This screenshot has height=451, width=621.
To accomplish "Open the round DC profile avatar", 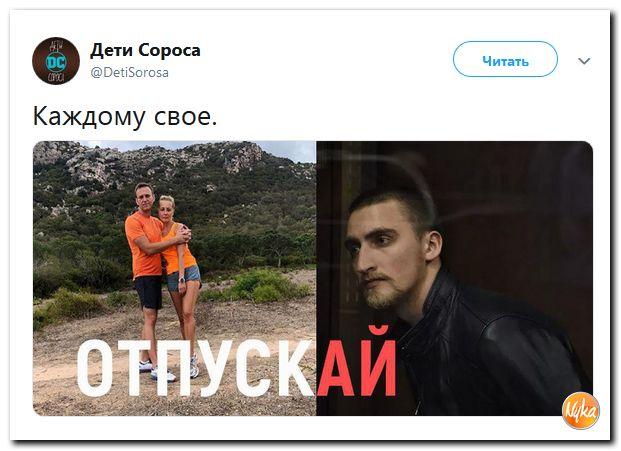I will 56,61.
